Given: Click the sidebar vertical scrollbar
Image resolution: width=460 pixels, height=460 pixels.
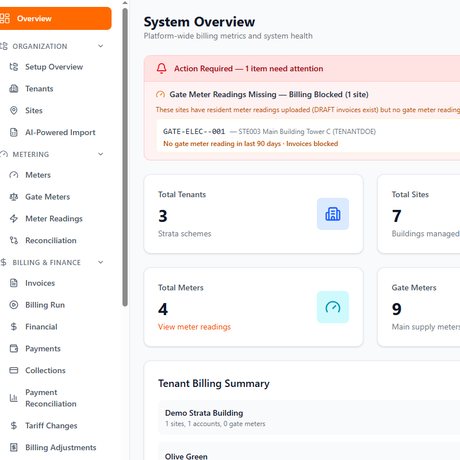Looking at the screenshot, I should point(125,157).
